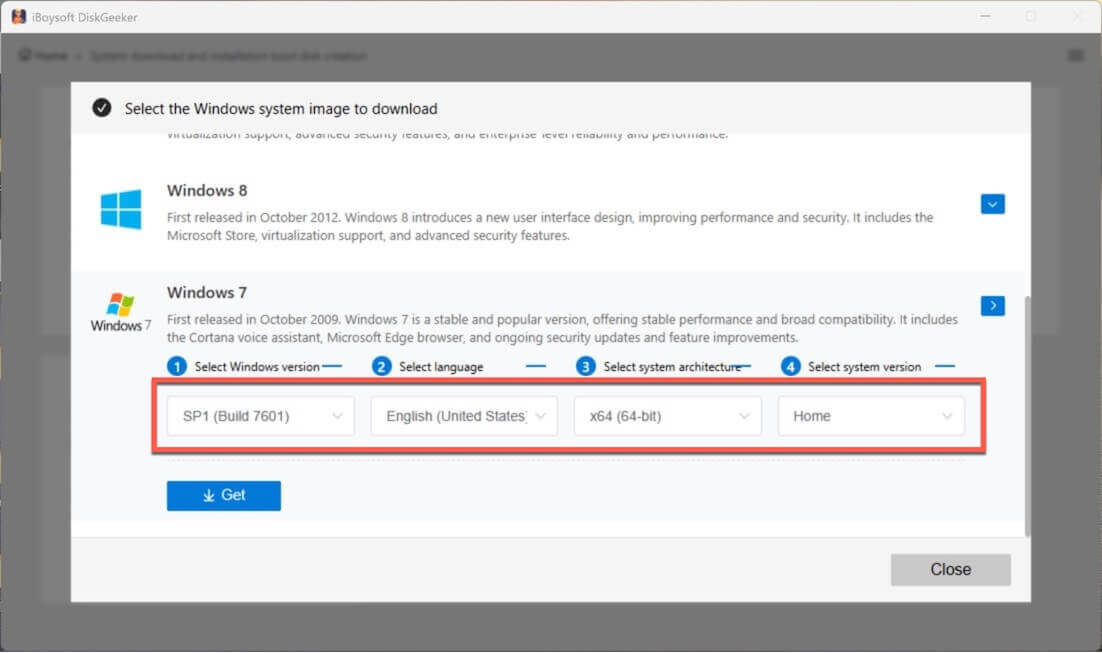Click the Windows 7 heading text

(x=207, y=292)
